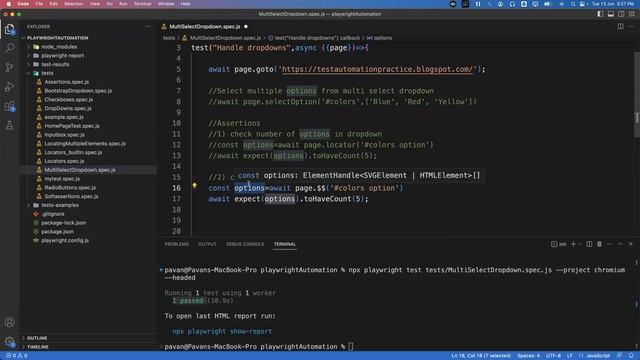Expand the TIMELINE section

tap(38, 347)
